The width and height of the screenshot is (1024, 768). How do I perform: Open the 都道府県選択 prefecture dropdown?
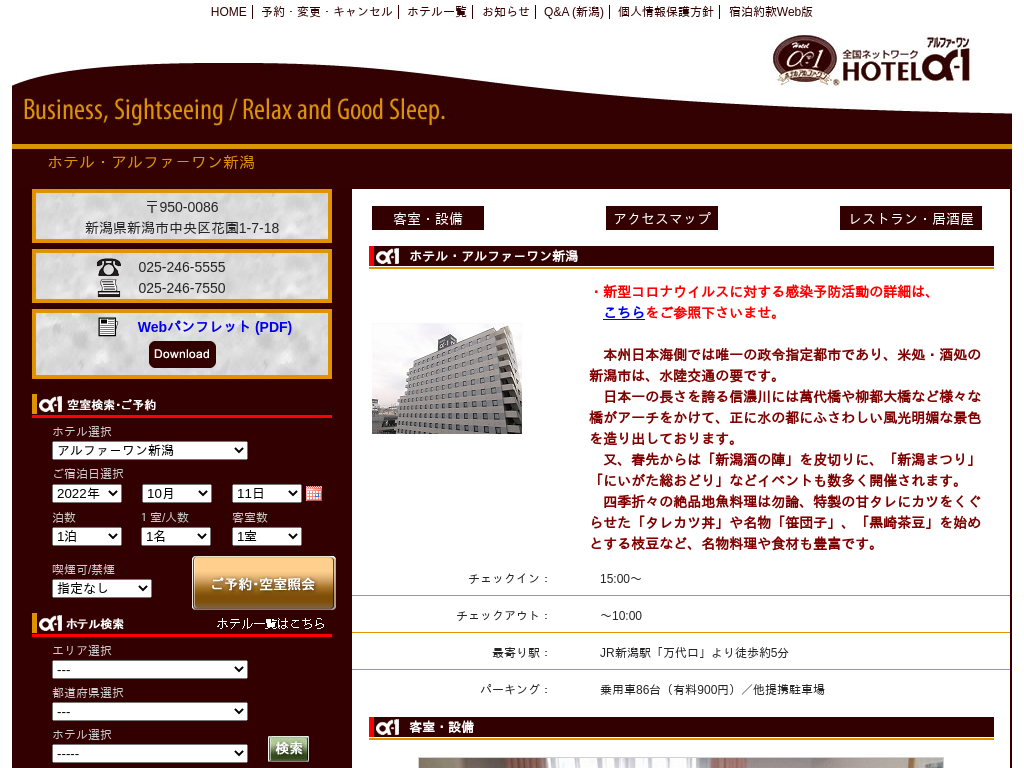pyautogui.click(x=150, y=711)
